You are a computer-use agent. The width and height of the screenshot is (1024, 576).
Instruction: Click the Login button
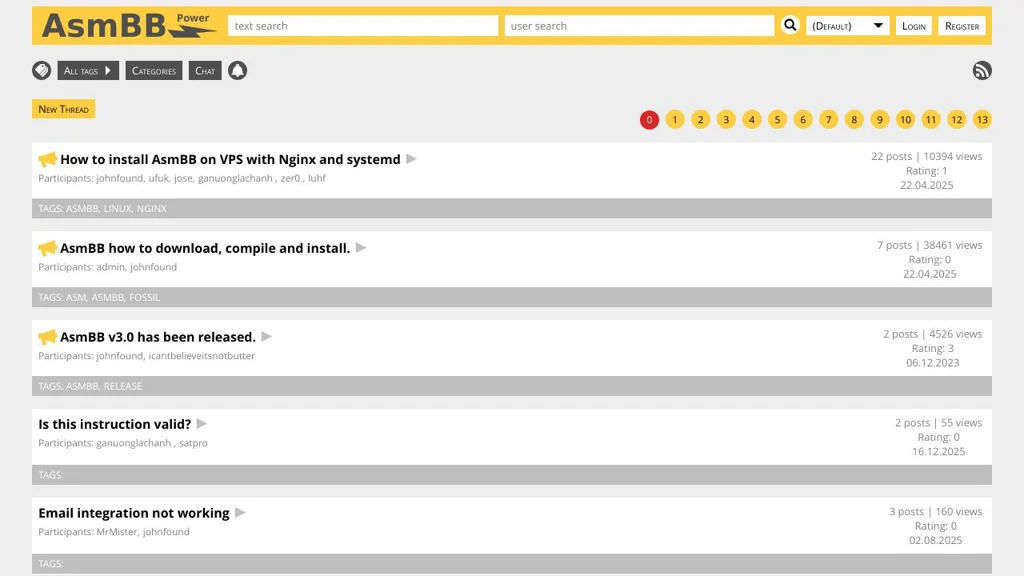click(914, 26)
